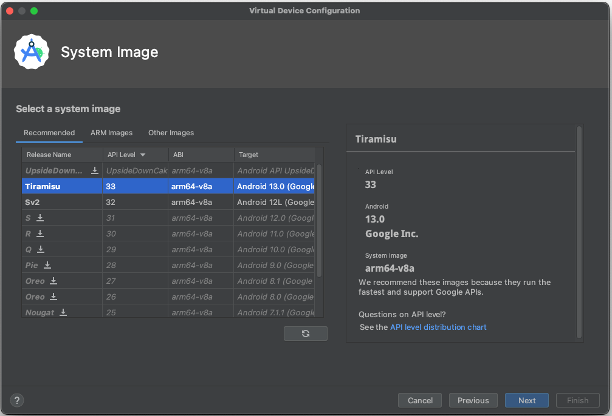
Task: Download the Pie system image
Action: point(47,265)
